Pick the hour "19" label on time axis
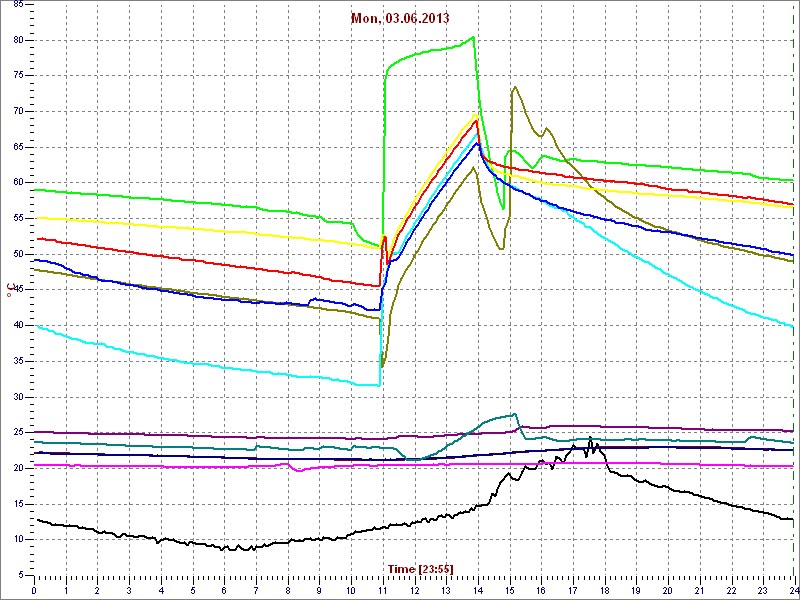Viewport: 800px width, 600px height. (x=636, y=590)
